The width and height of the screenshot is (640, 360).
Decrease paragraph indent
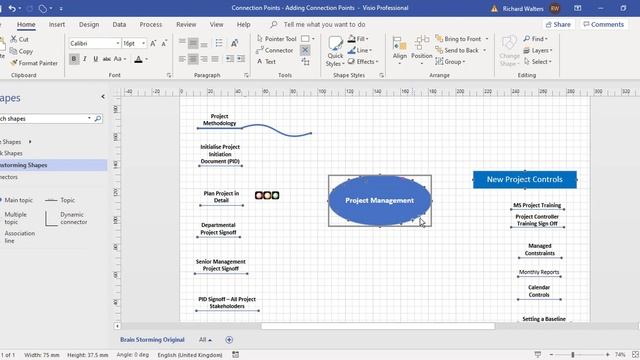coord(230,59)
